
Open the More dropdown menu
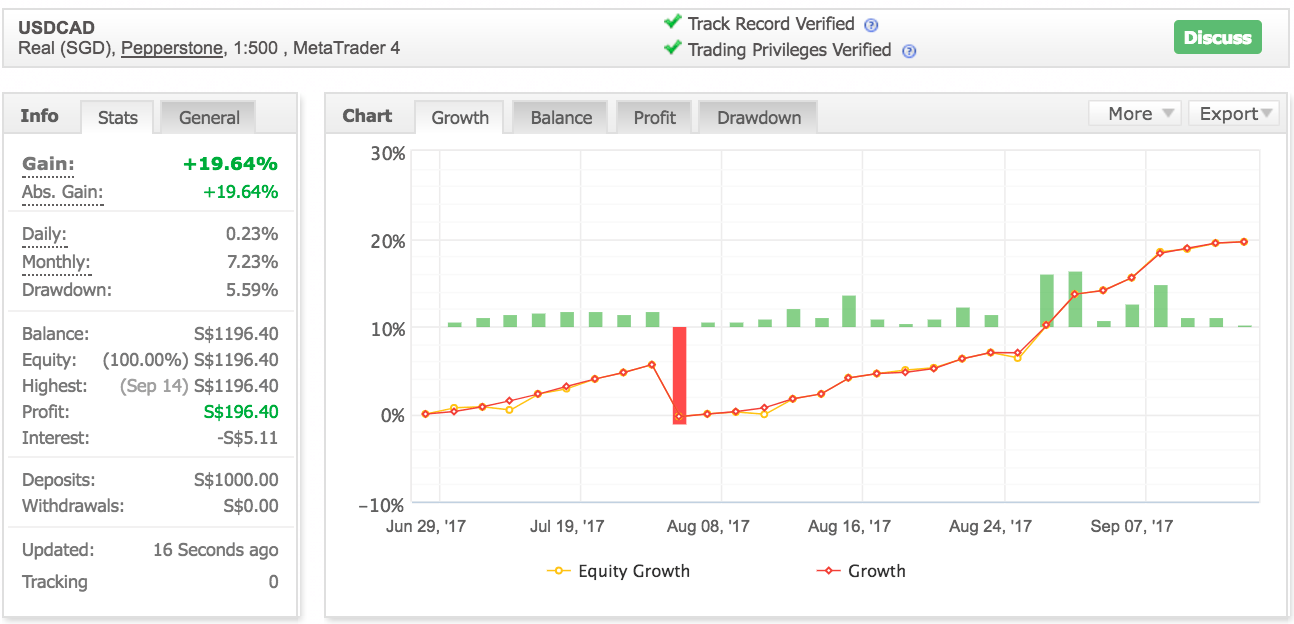[x=1135, y=114]
